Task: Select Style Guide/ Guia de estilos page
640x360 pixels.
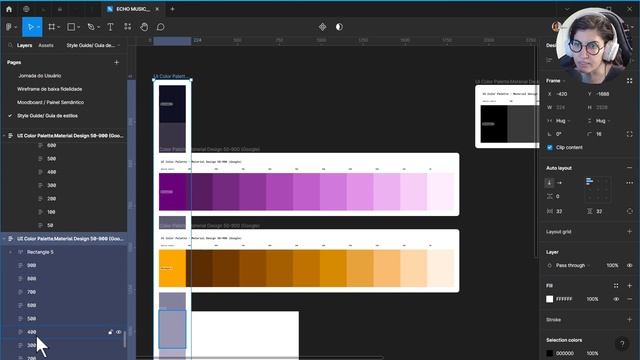Action: click(x=47, y=116)
